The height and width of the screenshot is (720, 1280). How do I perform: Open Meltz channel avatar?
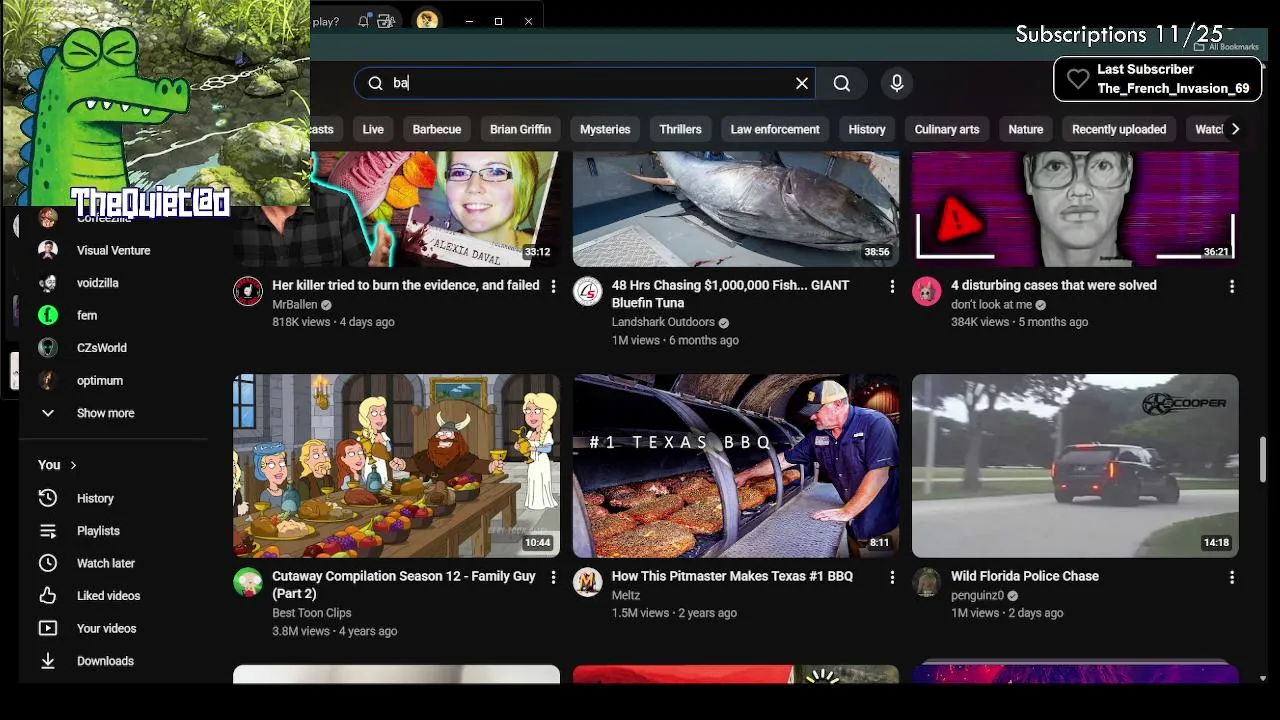[x=587, y=582]
